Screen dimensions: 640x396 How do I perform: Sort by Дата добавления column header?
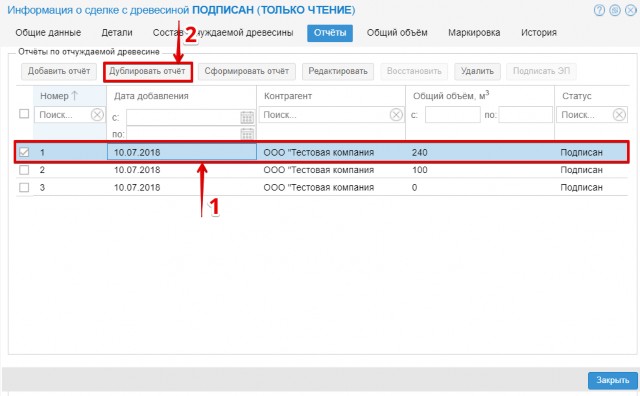coord(151,96)
